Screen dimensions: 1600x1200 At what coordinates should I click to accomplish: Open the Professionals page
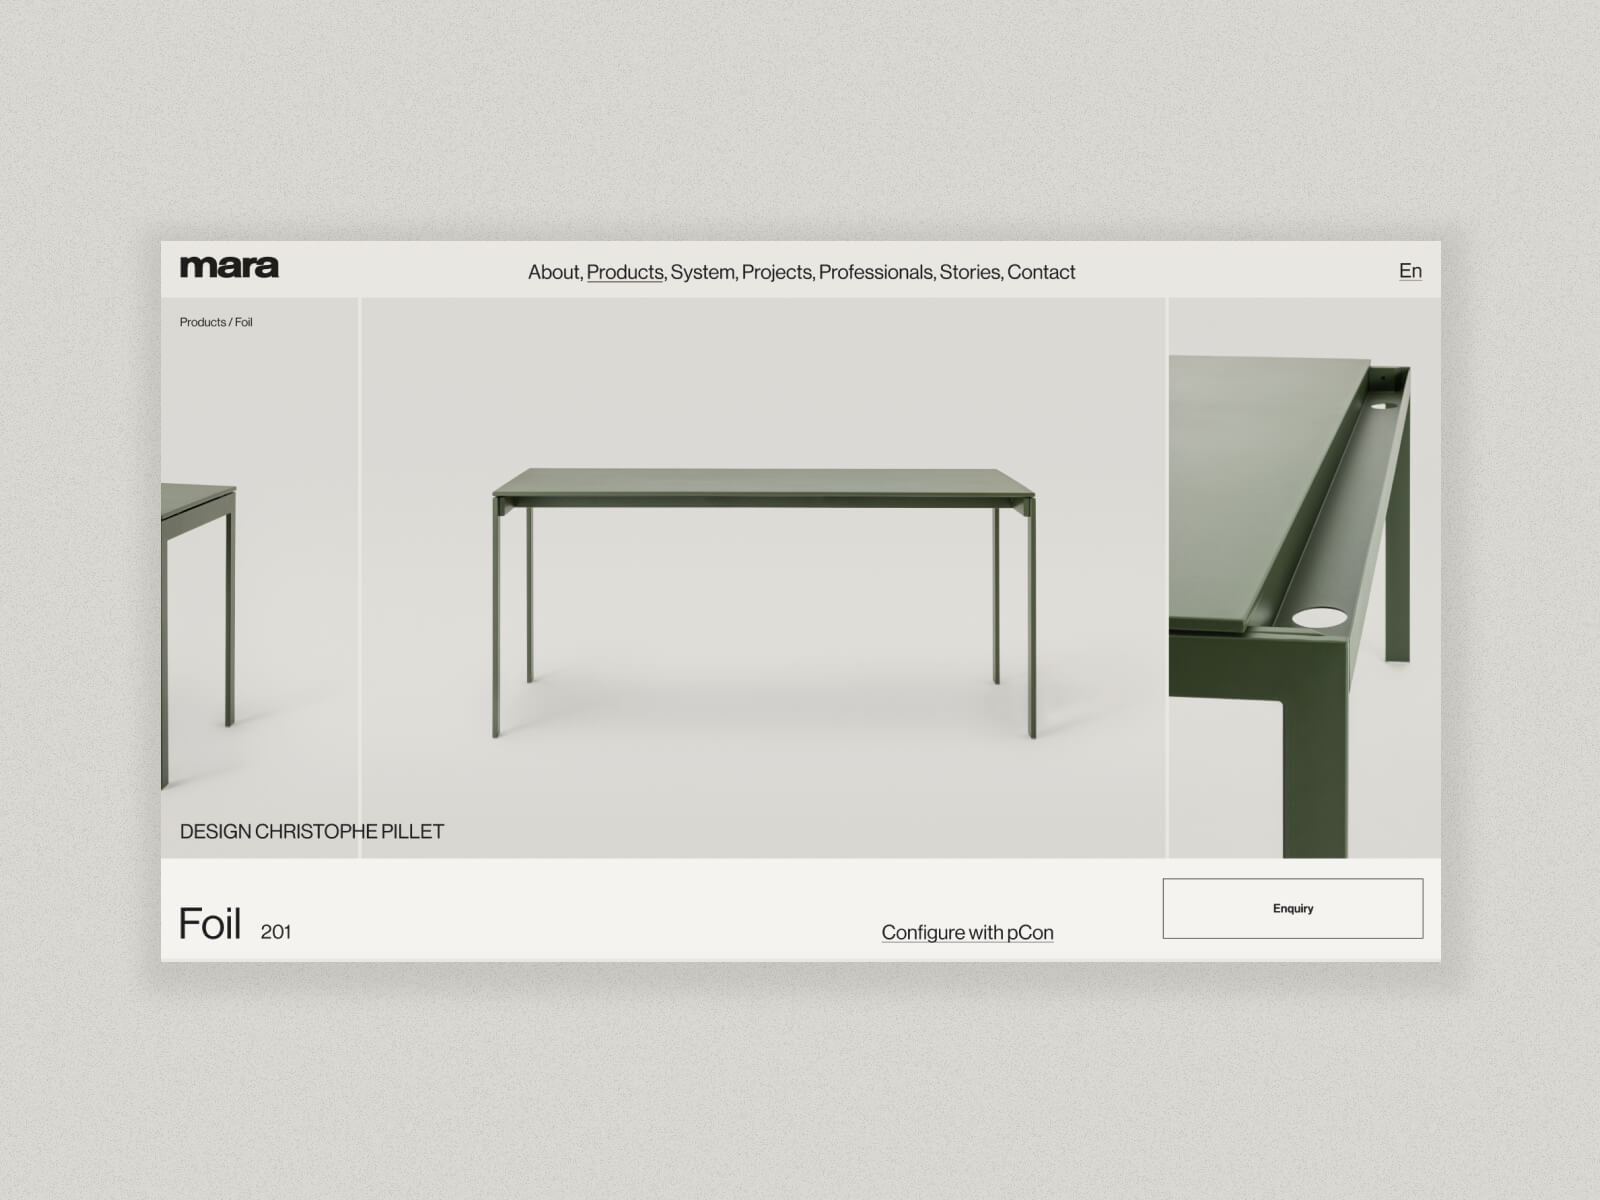tap(875, 272)
